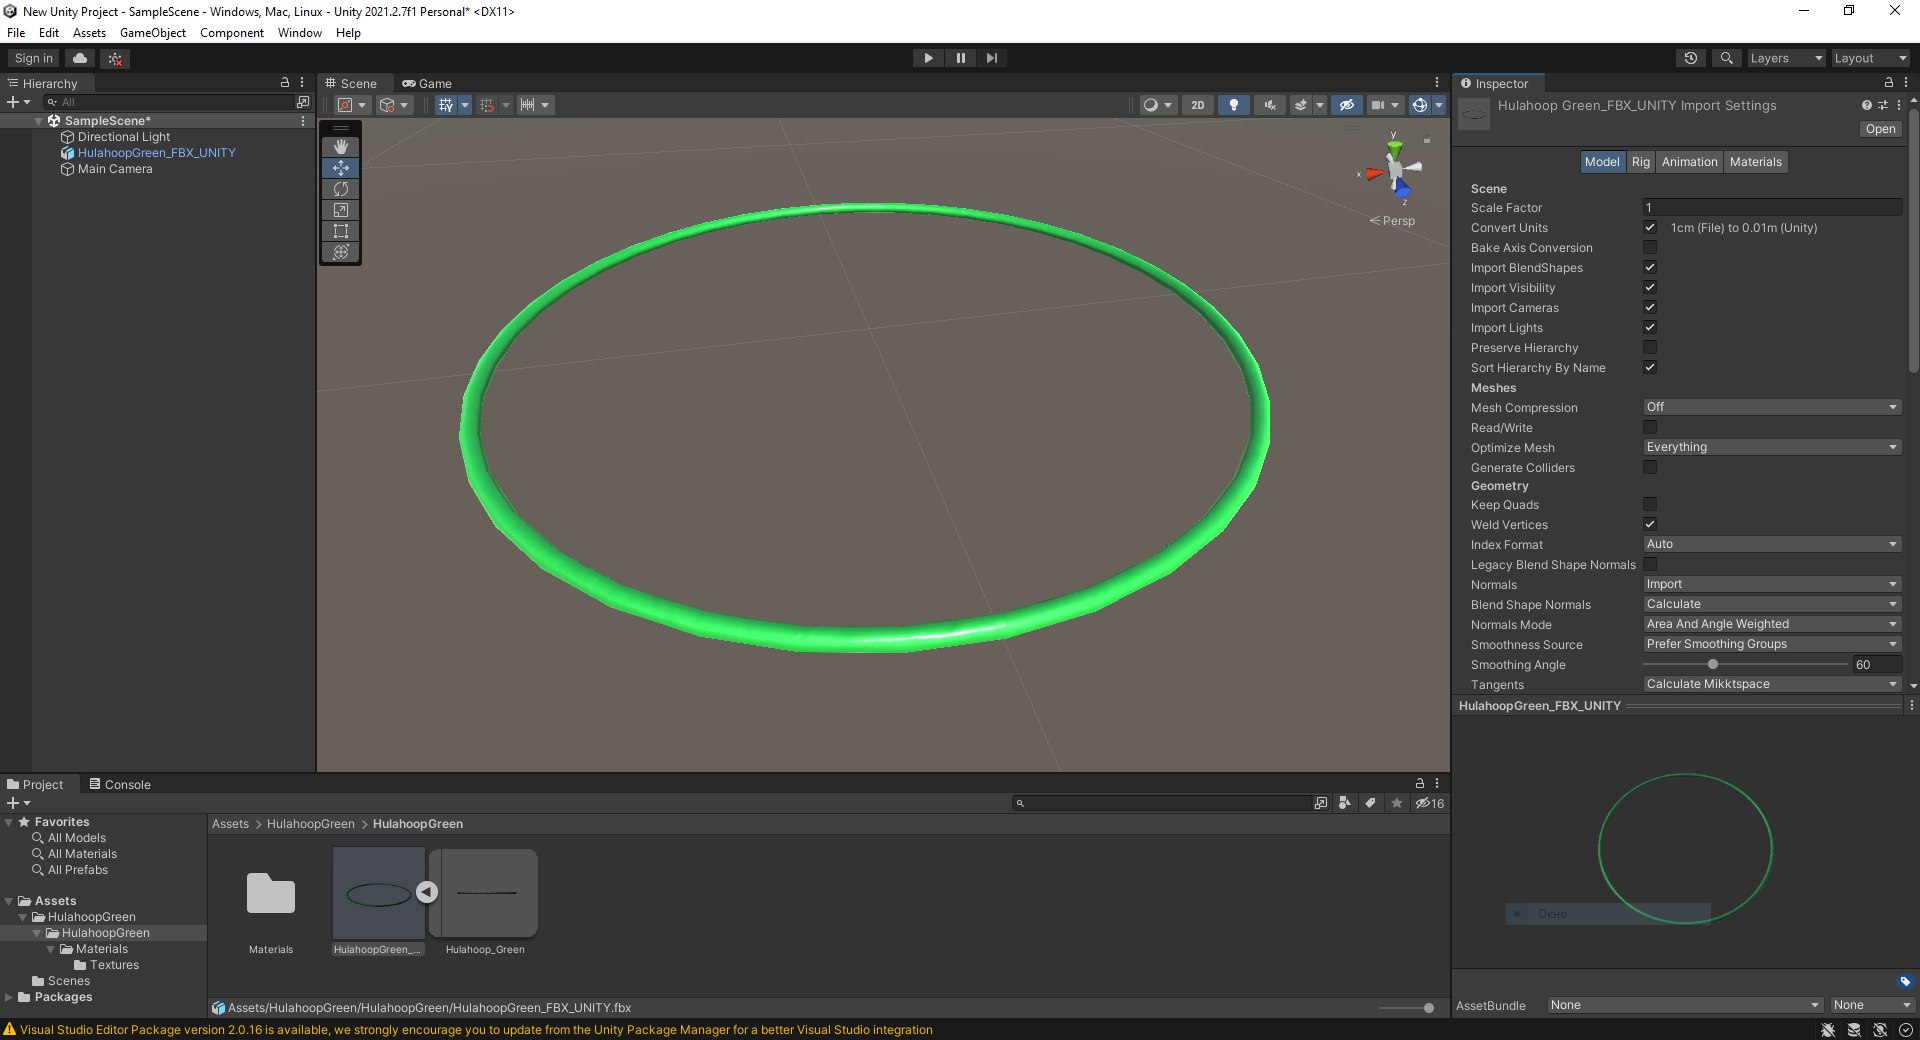Enable the Generate Colliders checkbox
Image resolution: width=1920 pixels, height=1040 pixels.
tap(1650, 467)
